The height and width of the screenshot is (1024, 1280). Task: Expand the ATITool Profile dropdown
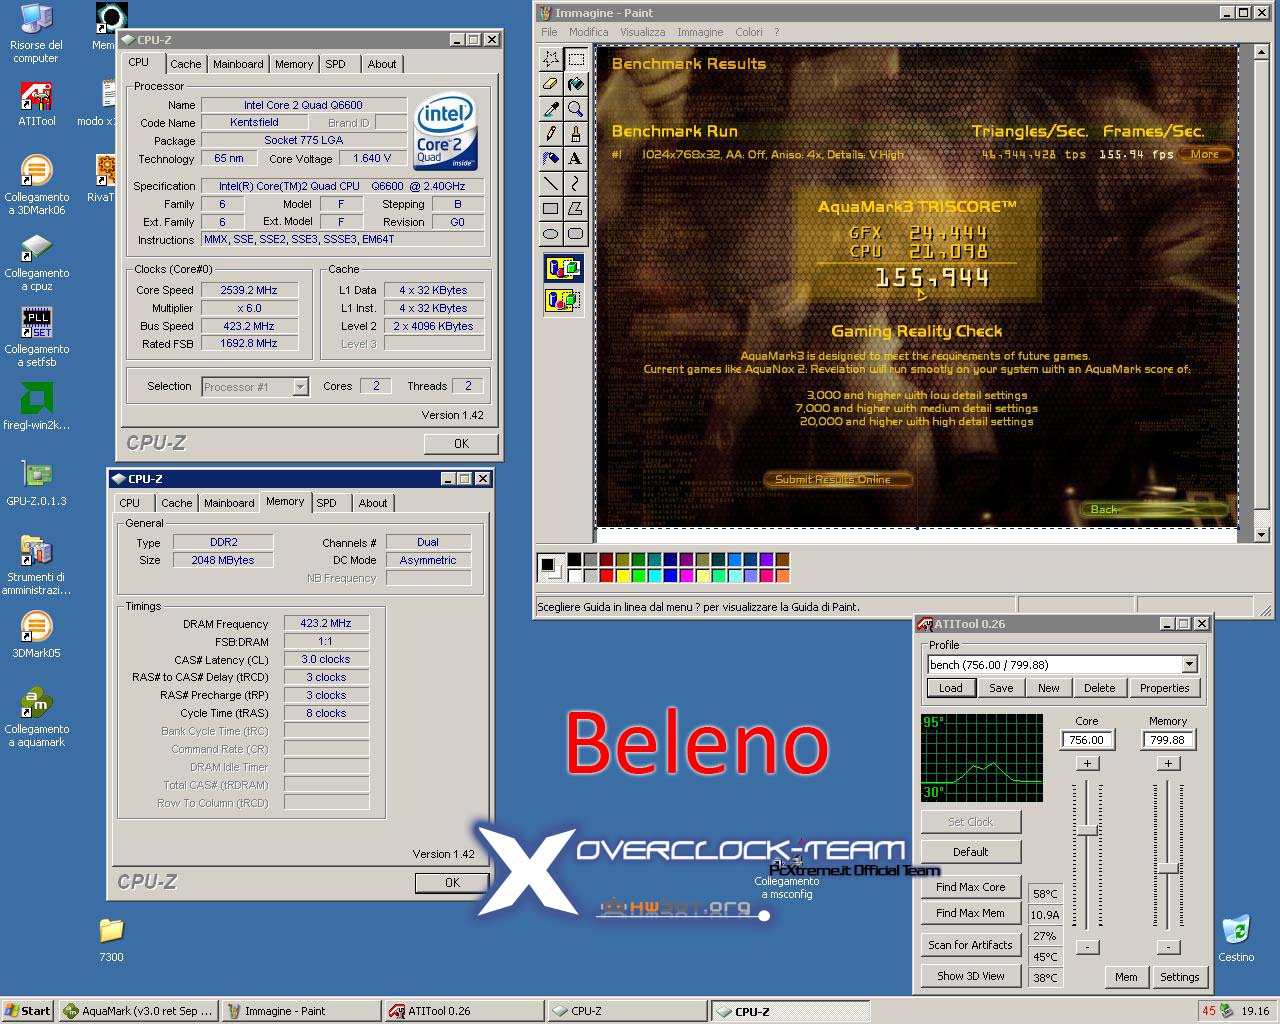pyautogui.click(x=1189, y=665)
